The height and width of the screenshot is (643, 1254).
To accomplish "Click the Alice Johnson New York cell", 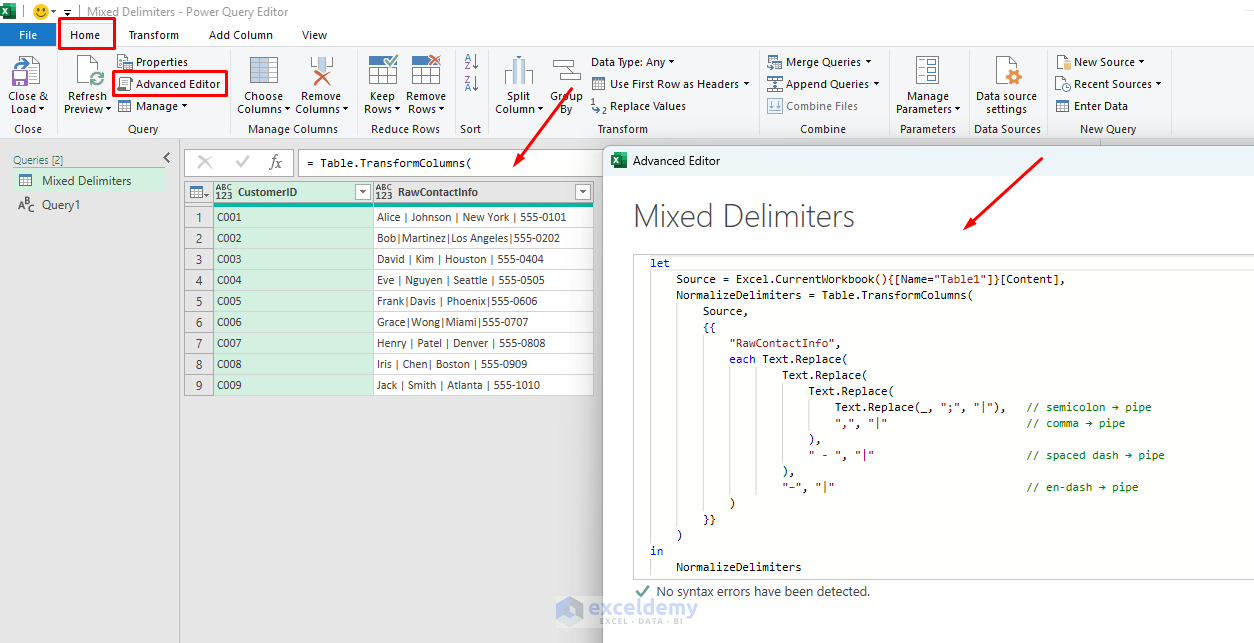I will click(483, 217).
